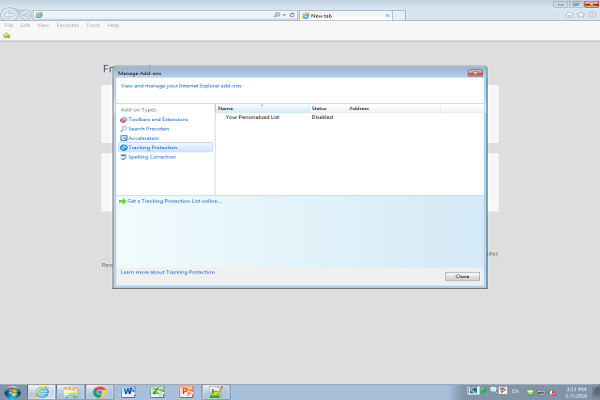Open PowerPoint from the taskbar

point(186,392)
